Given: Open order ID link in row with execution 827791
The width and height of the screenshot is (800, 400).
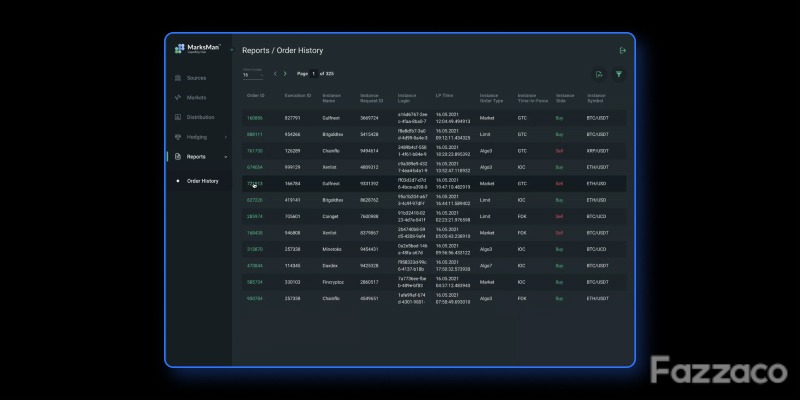Looking at the screenshot, I should click(255, 118).
